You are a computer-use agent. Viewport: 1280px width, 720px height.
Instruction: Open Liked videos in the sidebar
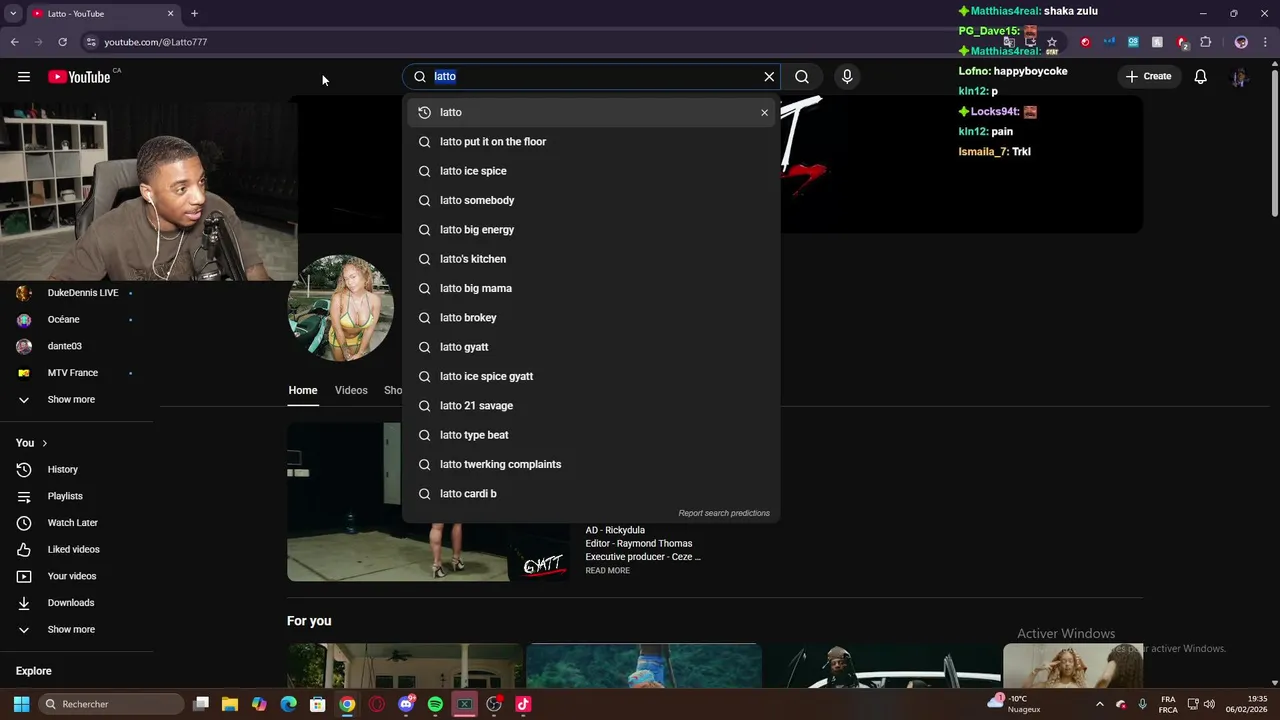point(77,550)
